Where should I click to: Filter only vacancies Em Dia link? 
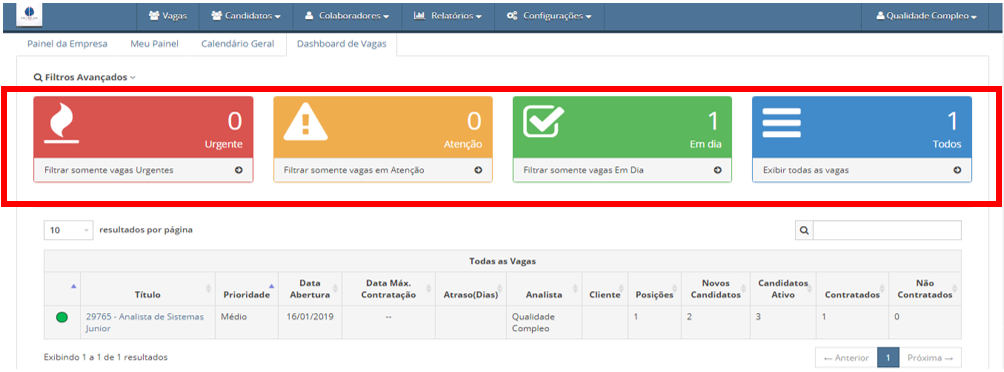point(583,171)
